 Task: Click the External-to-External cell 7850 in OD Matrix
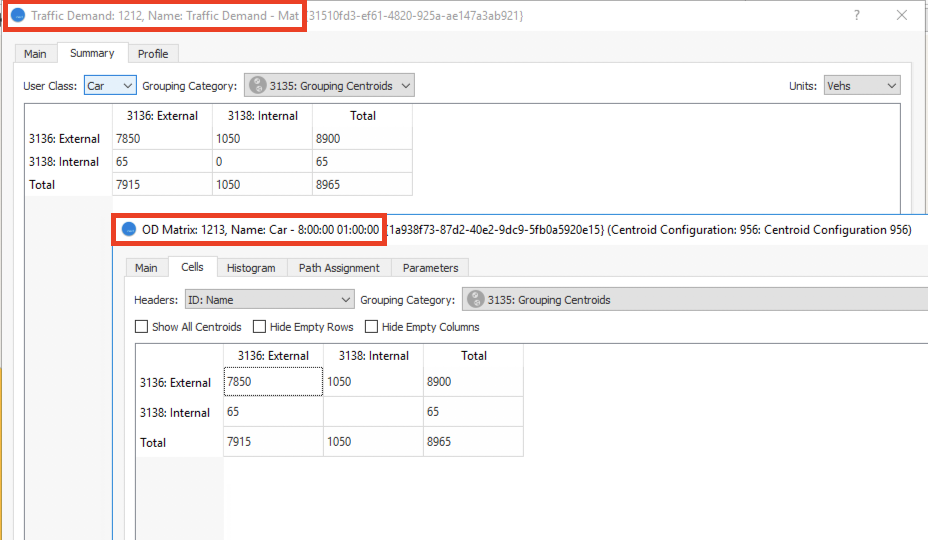tap(273, 382)
